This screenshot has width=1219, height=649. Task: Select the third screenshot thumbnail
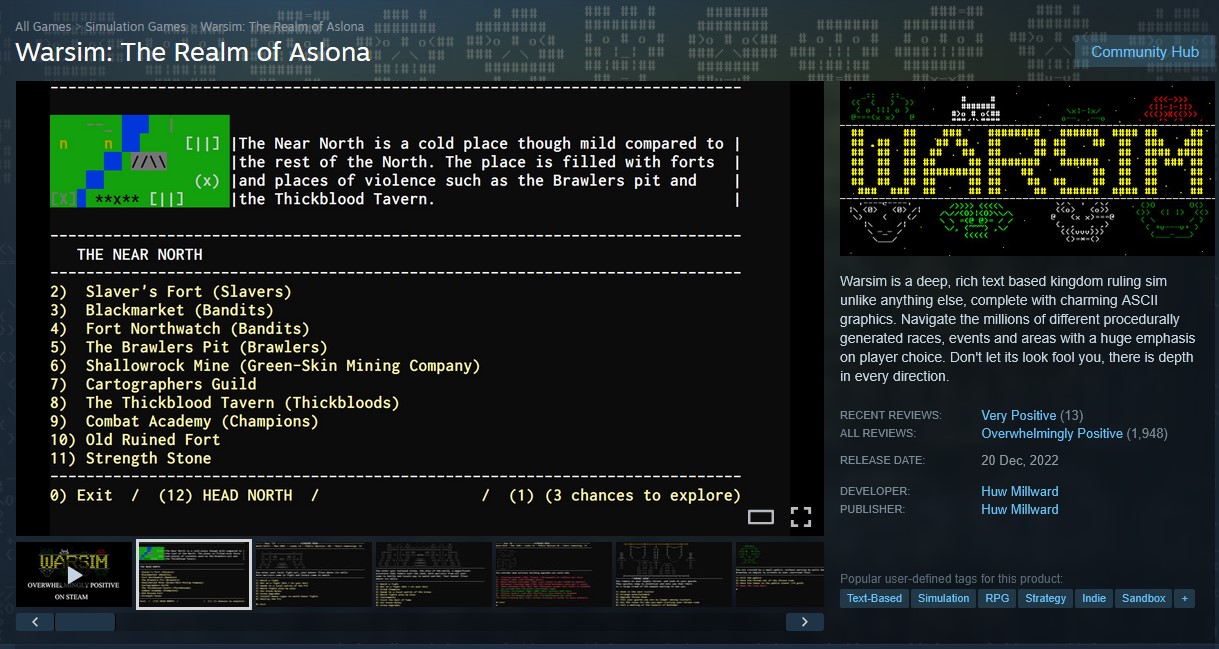pyautogui.click(x=314, y=574)
